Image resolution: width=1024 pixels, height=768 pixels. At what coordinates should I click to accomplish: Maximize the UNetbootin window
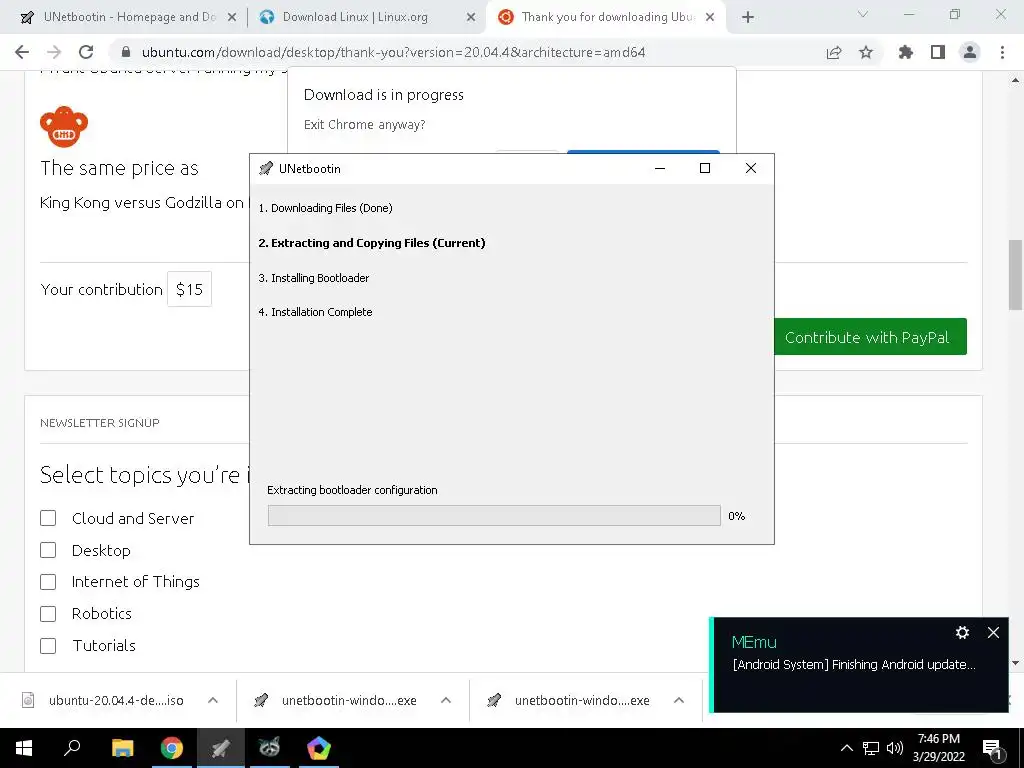pos(705,168)
